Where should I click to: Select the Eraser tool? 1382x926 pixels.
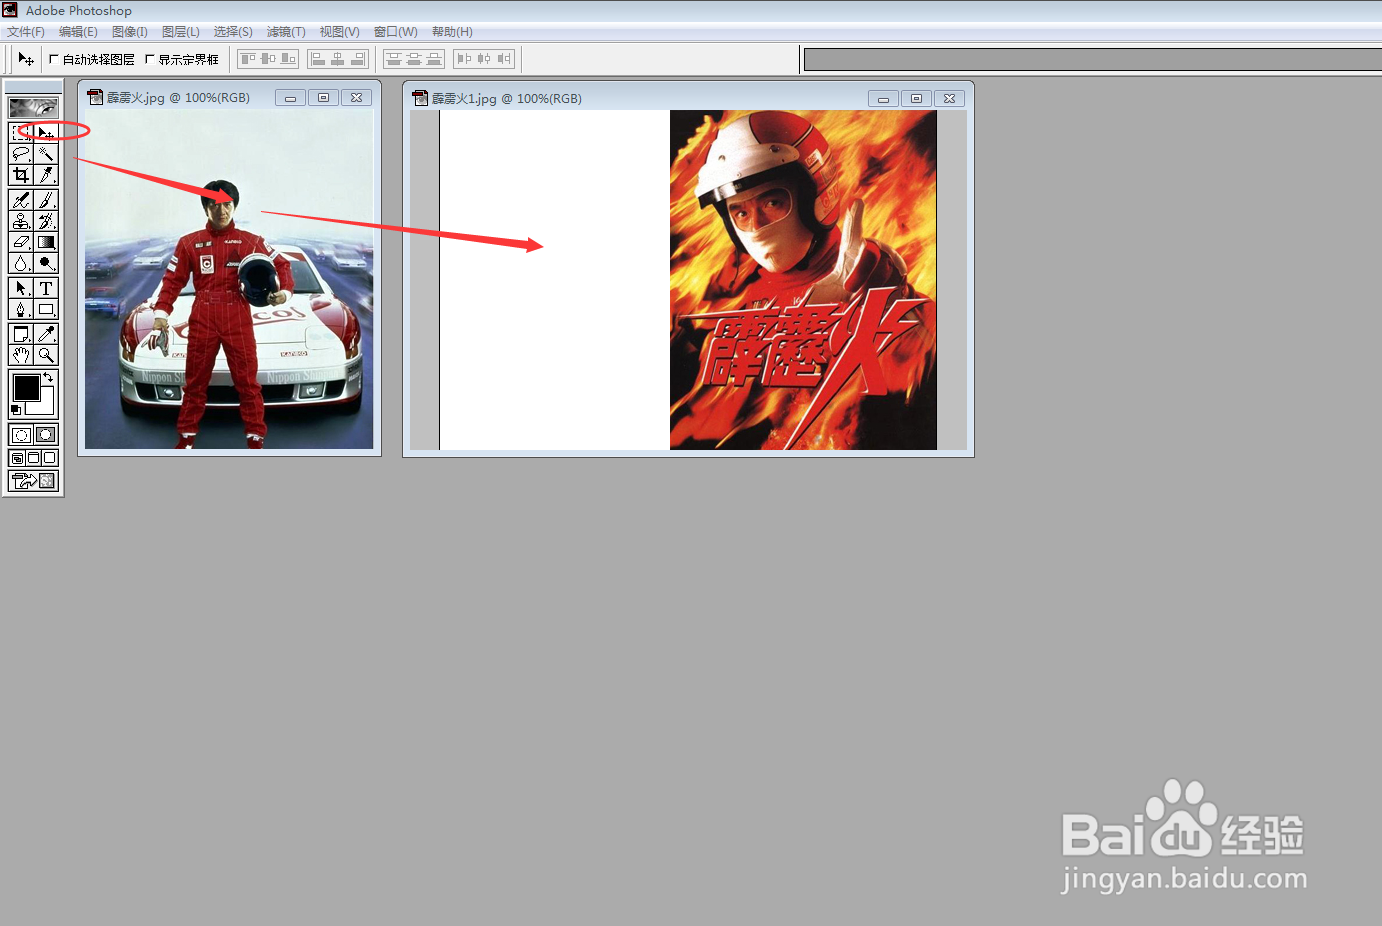click(x=21, y=242)
